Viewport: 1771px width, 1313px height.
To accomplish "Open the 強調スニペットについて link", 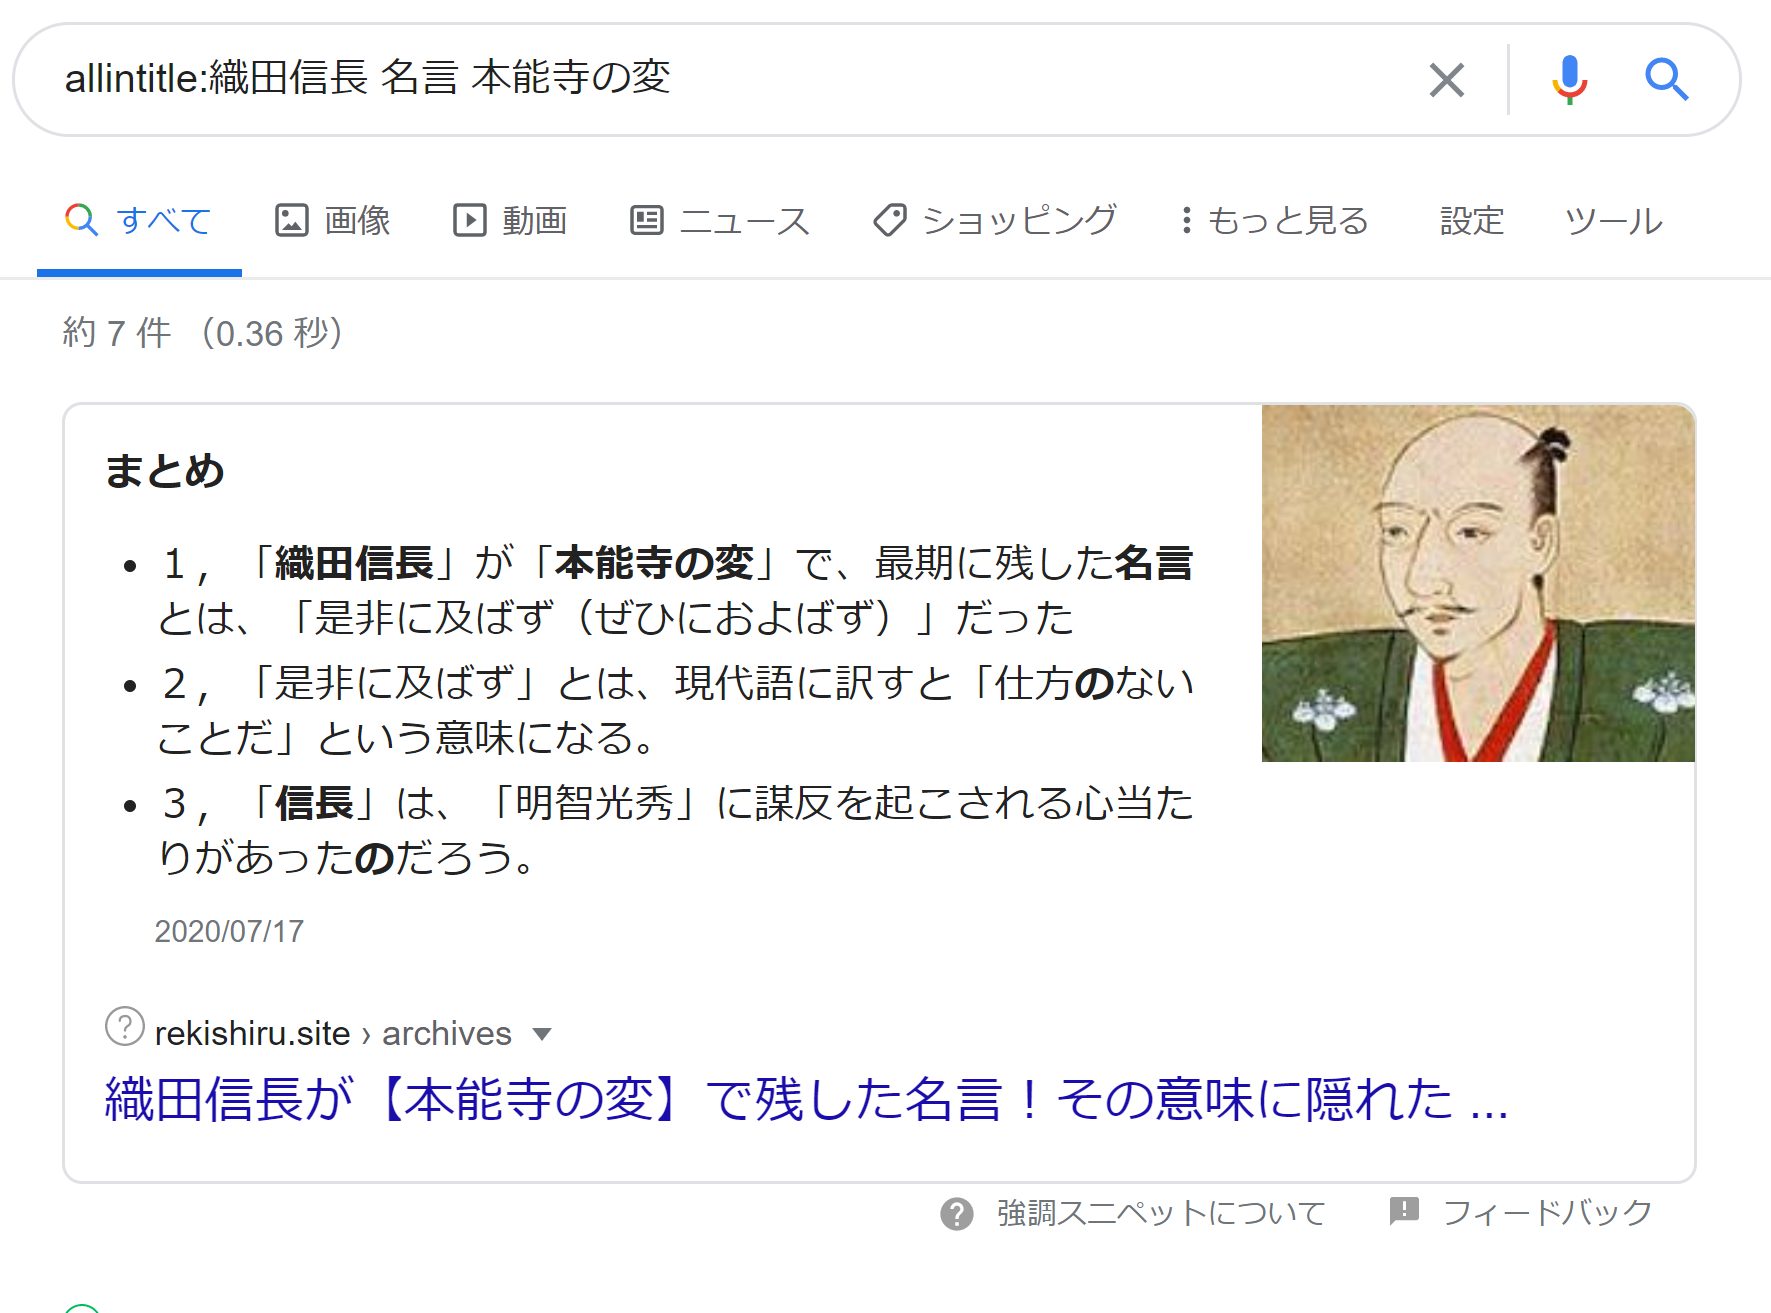I will point(1161,1213).
